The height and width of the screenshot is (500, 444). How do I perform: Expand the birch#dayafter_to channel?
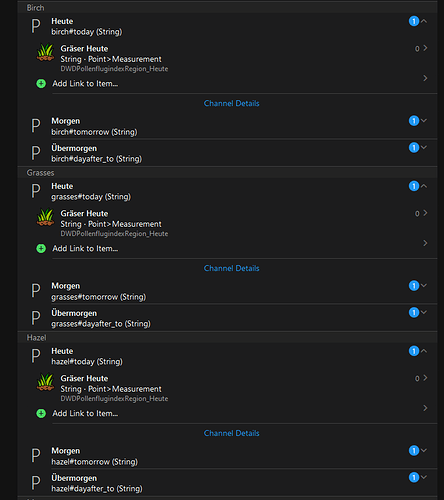point(424,147)
